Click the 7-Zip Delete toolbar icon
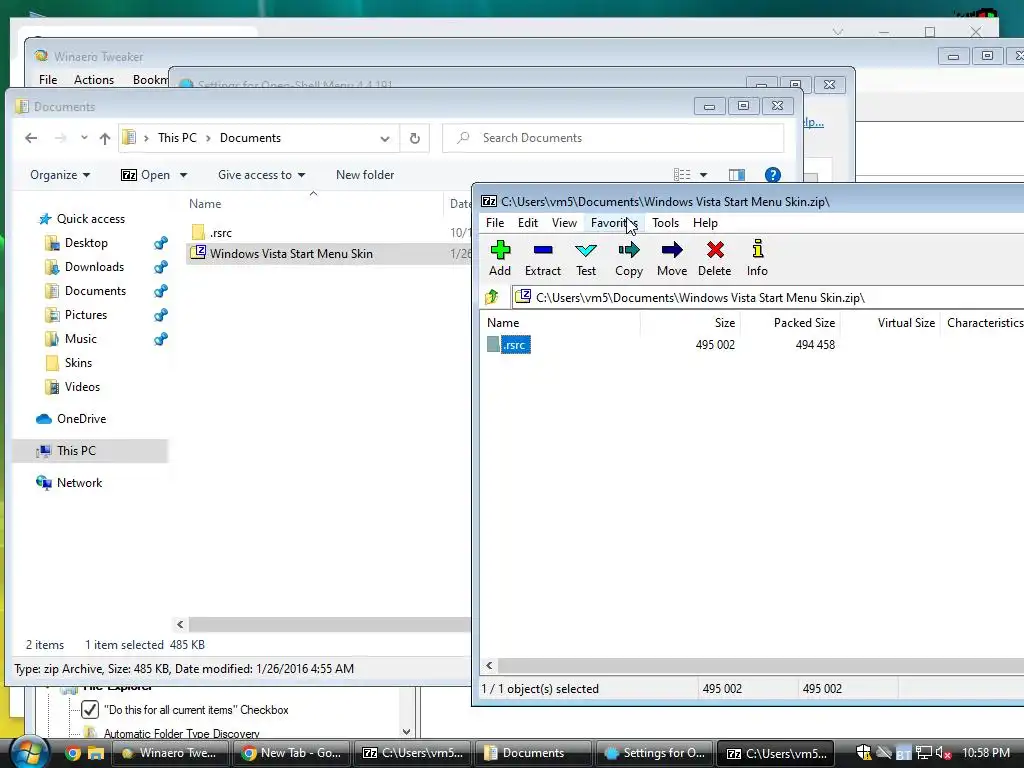Viewport: 1024px width, 768px height. pyautogui.click(x=714, y=258)
